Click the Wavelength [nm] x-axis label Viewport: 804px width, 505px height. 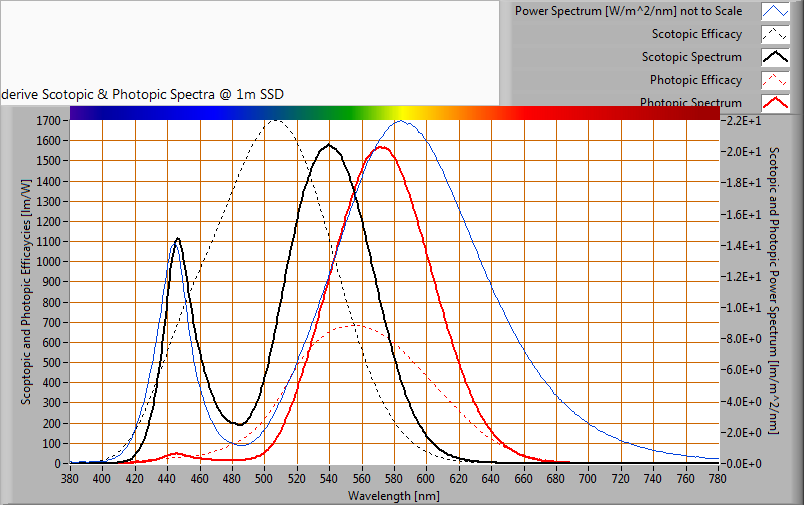pos(393,495)
